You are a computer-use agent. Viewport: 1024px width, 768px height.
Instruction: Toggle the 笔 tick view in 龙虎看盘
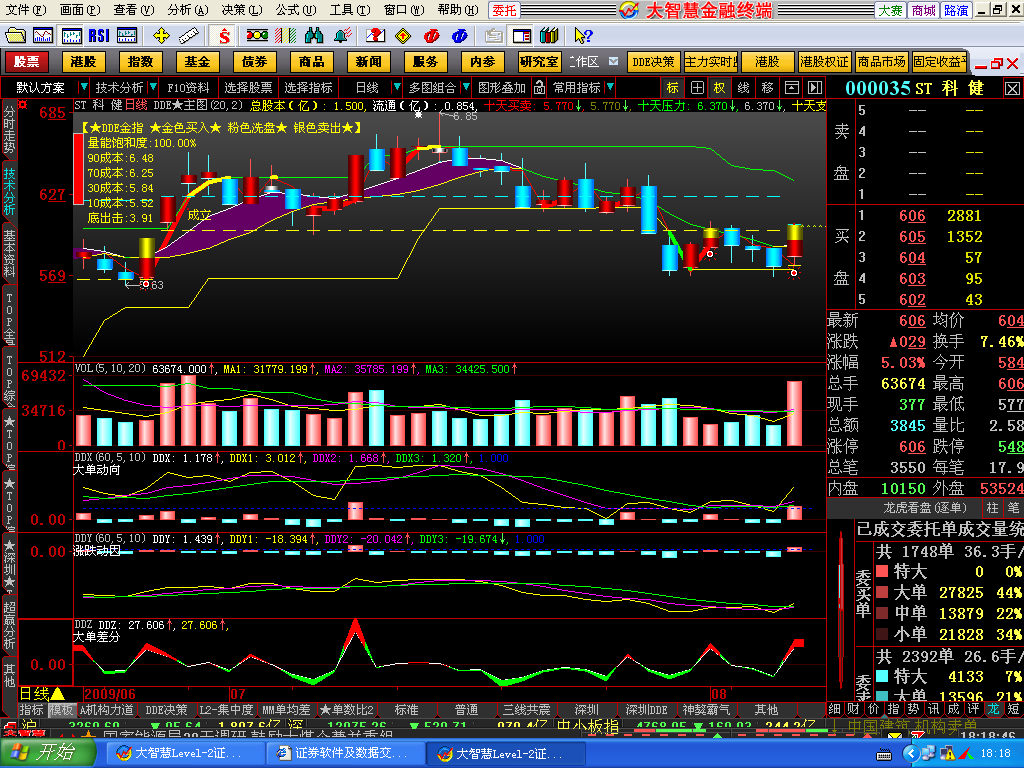coord(1013,507)
